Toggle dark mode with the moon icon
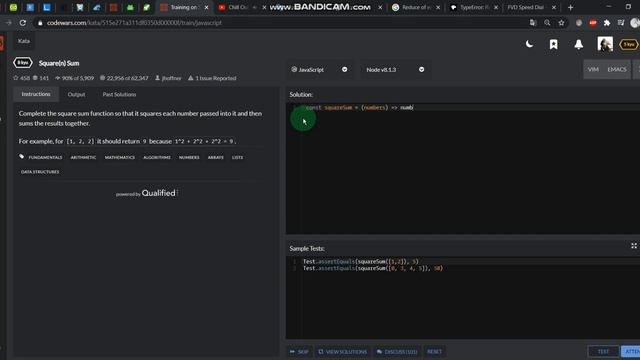The height and width of the screenshot is (360, 640). tap(529, 44)
